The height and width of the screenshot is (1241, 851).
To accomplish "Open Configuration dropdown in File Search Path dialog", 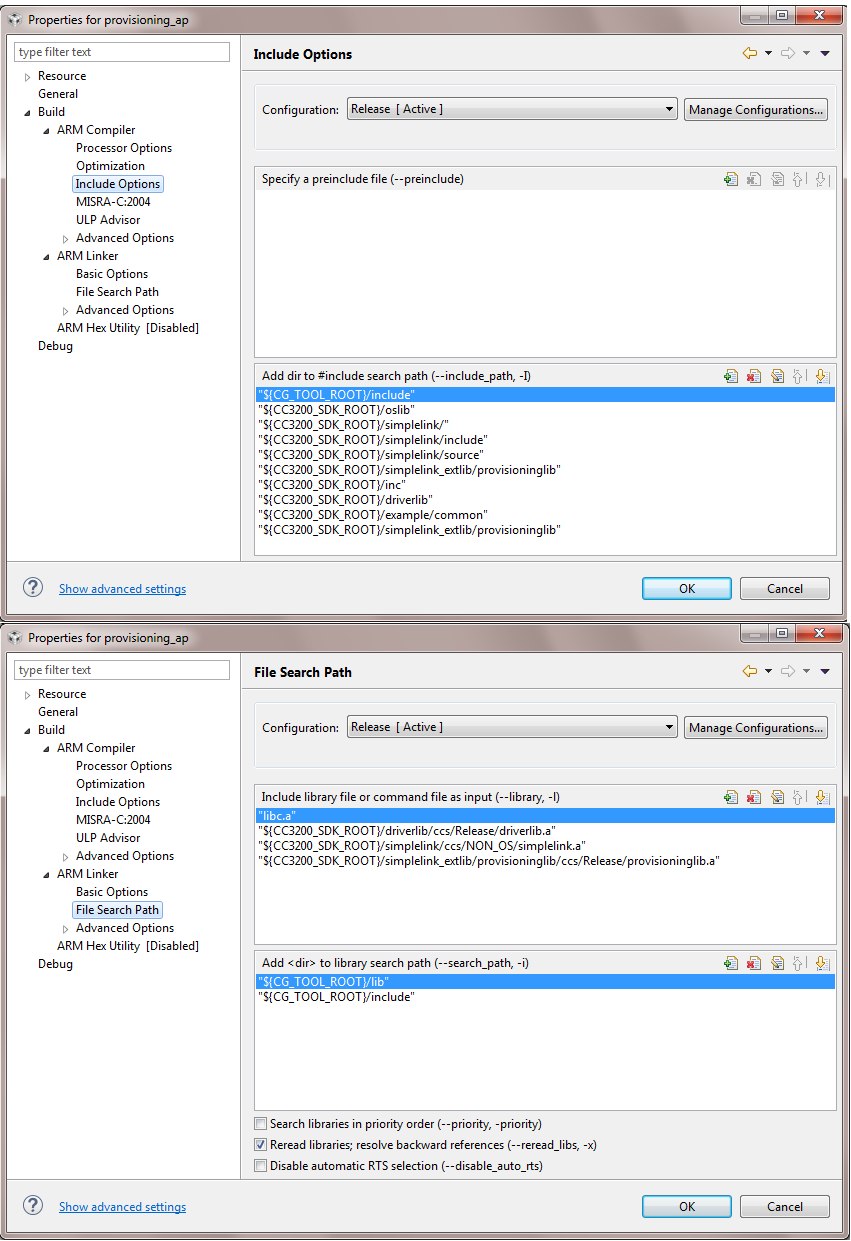I will click(x=512, y=727).
